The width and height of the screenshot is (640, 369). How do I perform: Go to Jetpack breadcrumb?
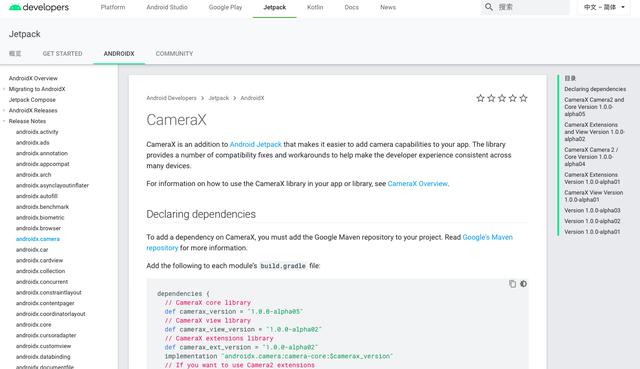pos(219,98)
